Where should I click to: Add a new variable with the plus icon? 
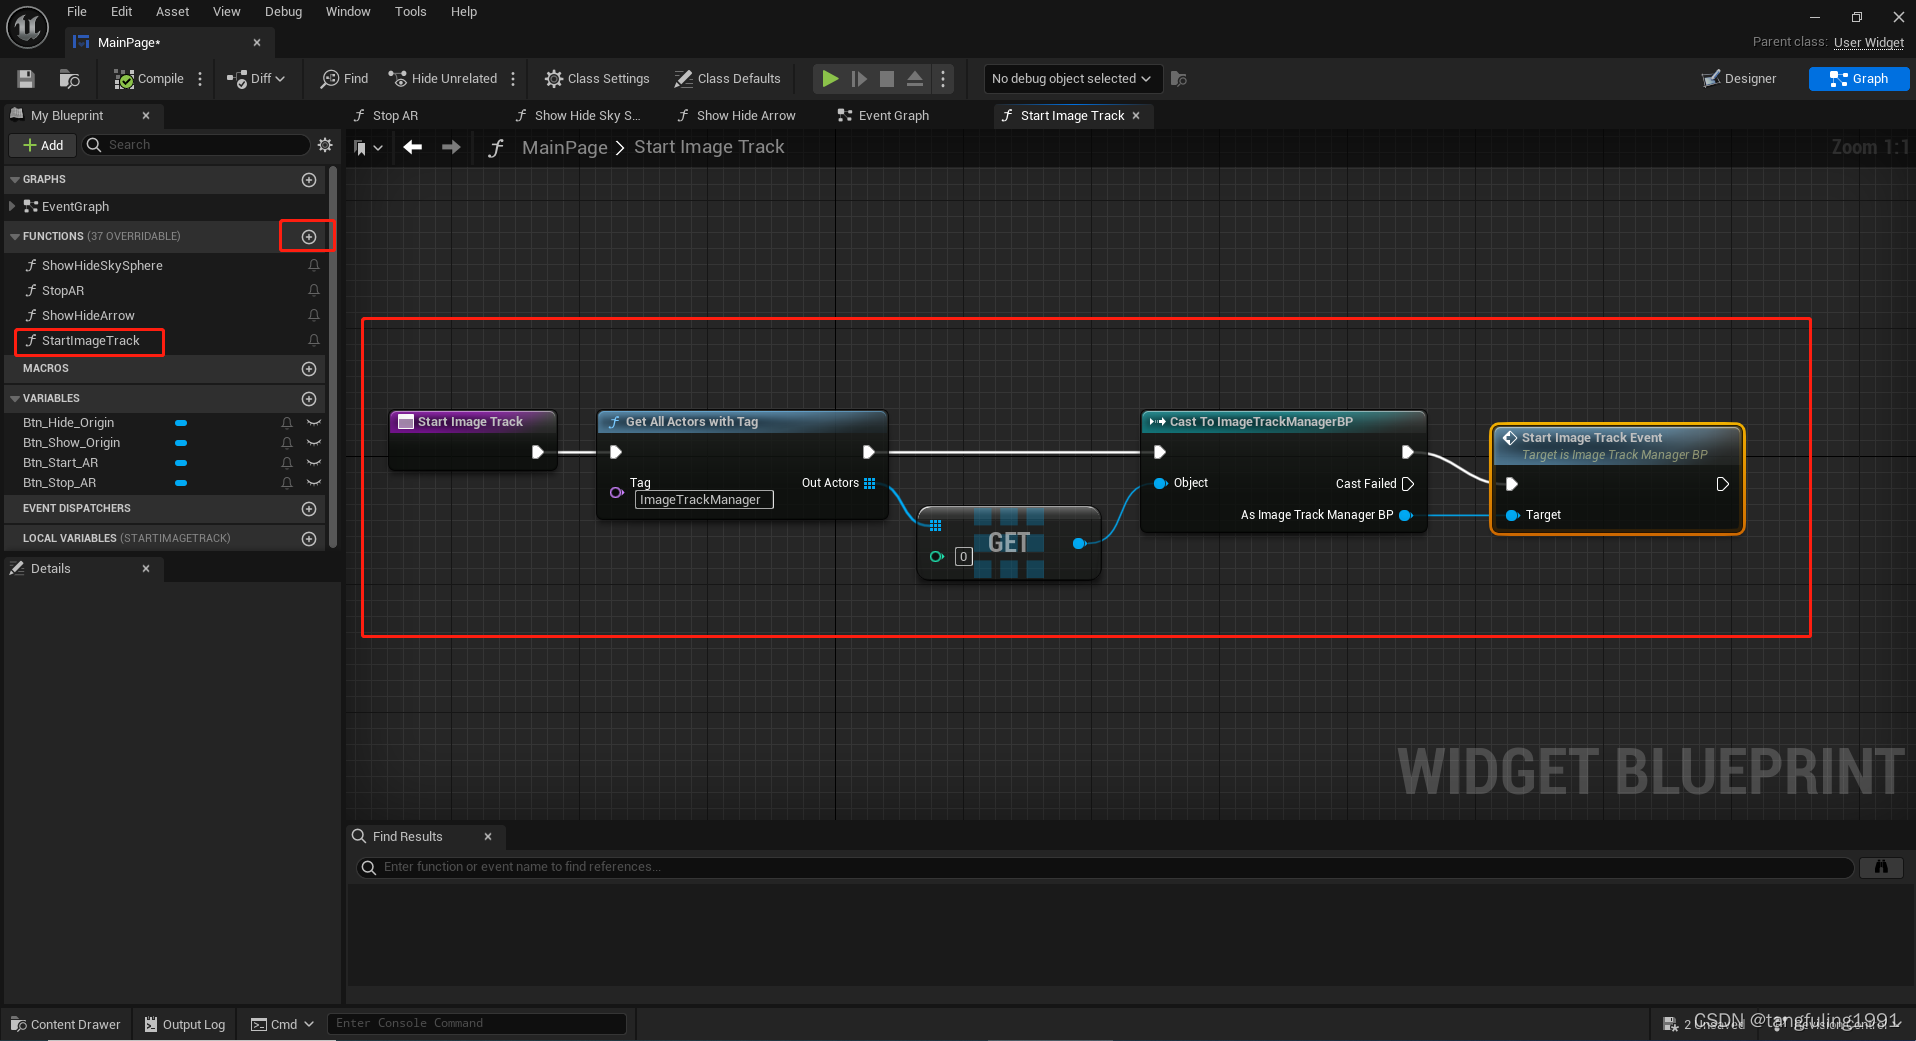(309, 399)
